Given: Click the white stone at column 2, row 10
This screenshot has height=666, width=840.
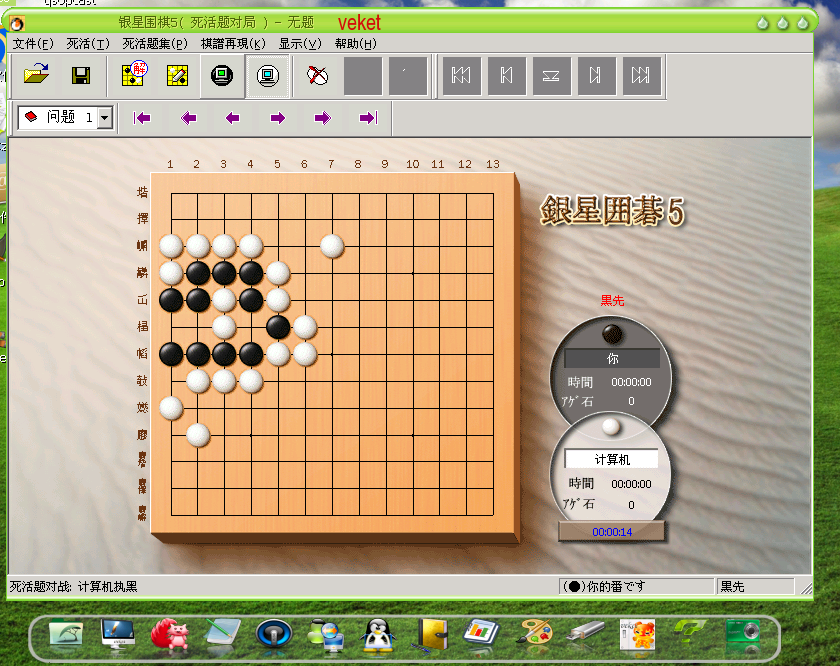Looking at the screenshot, I should tap(198, 435).
